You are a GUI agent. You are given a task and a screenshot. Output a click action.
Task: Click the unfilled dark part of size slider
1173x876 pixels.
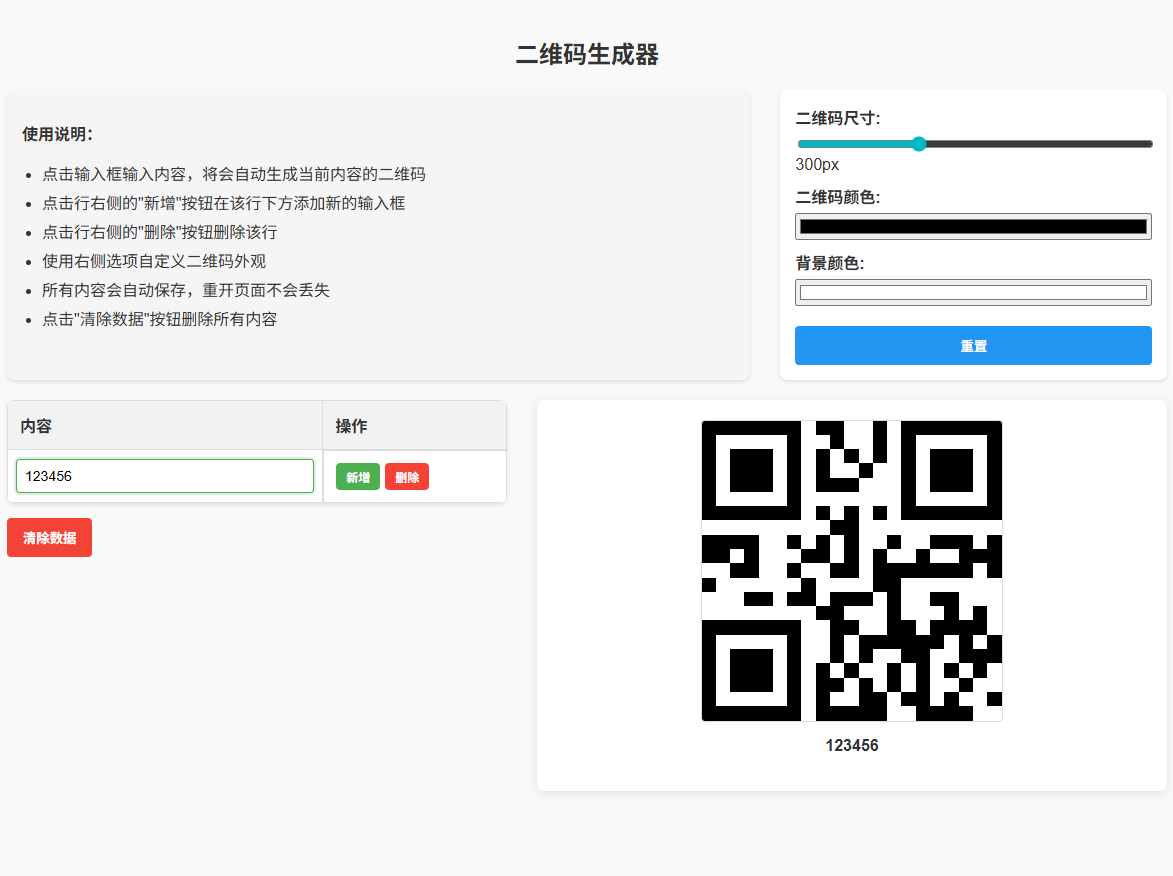(x=1040, y=144)
